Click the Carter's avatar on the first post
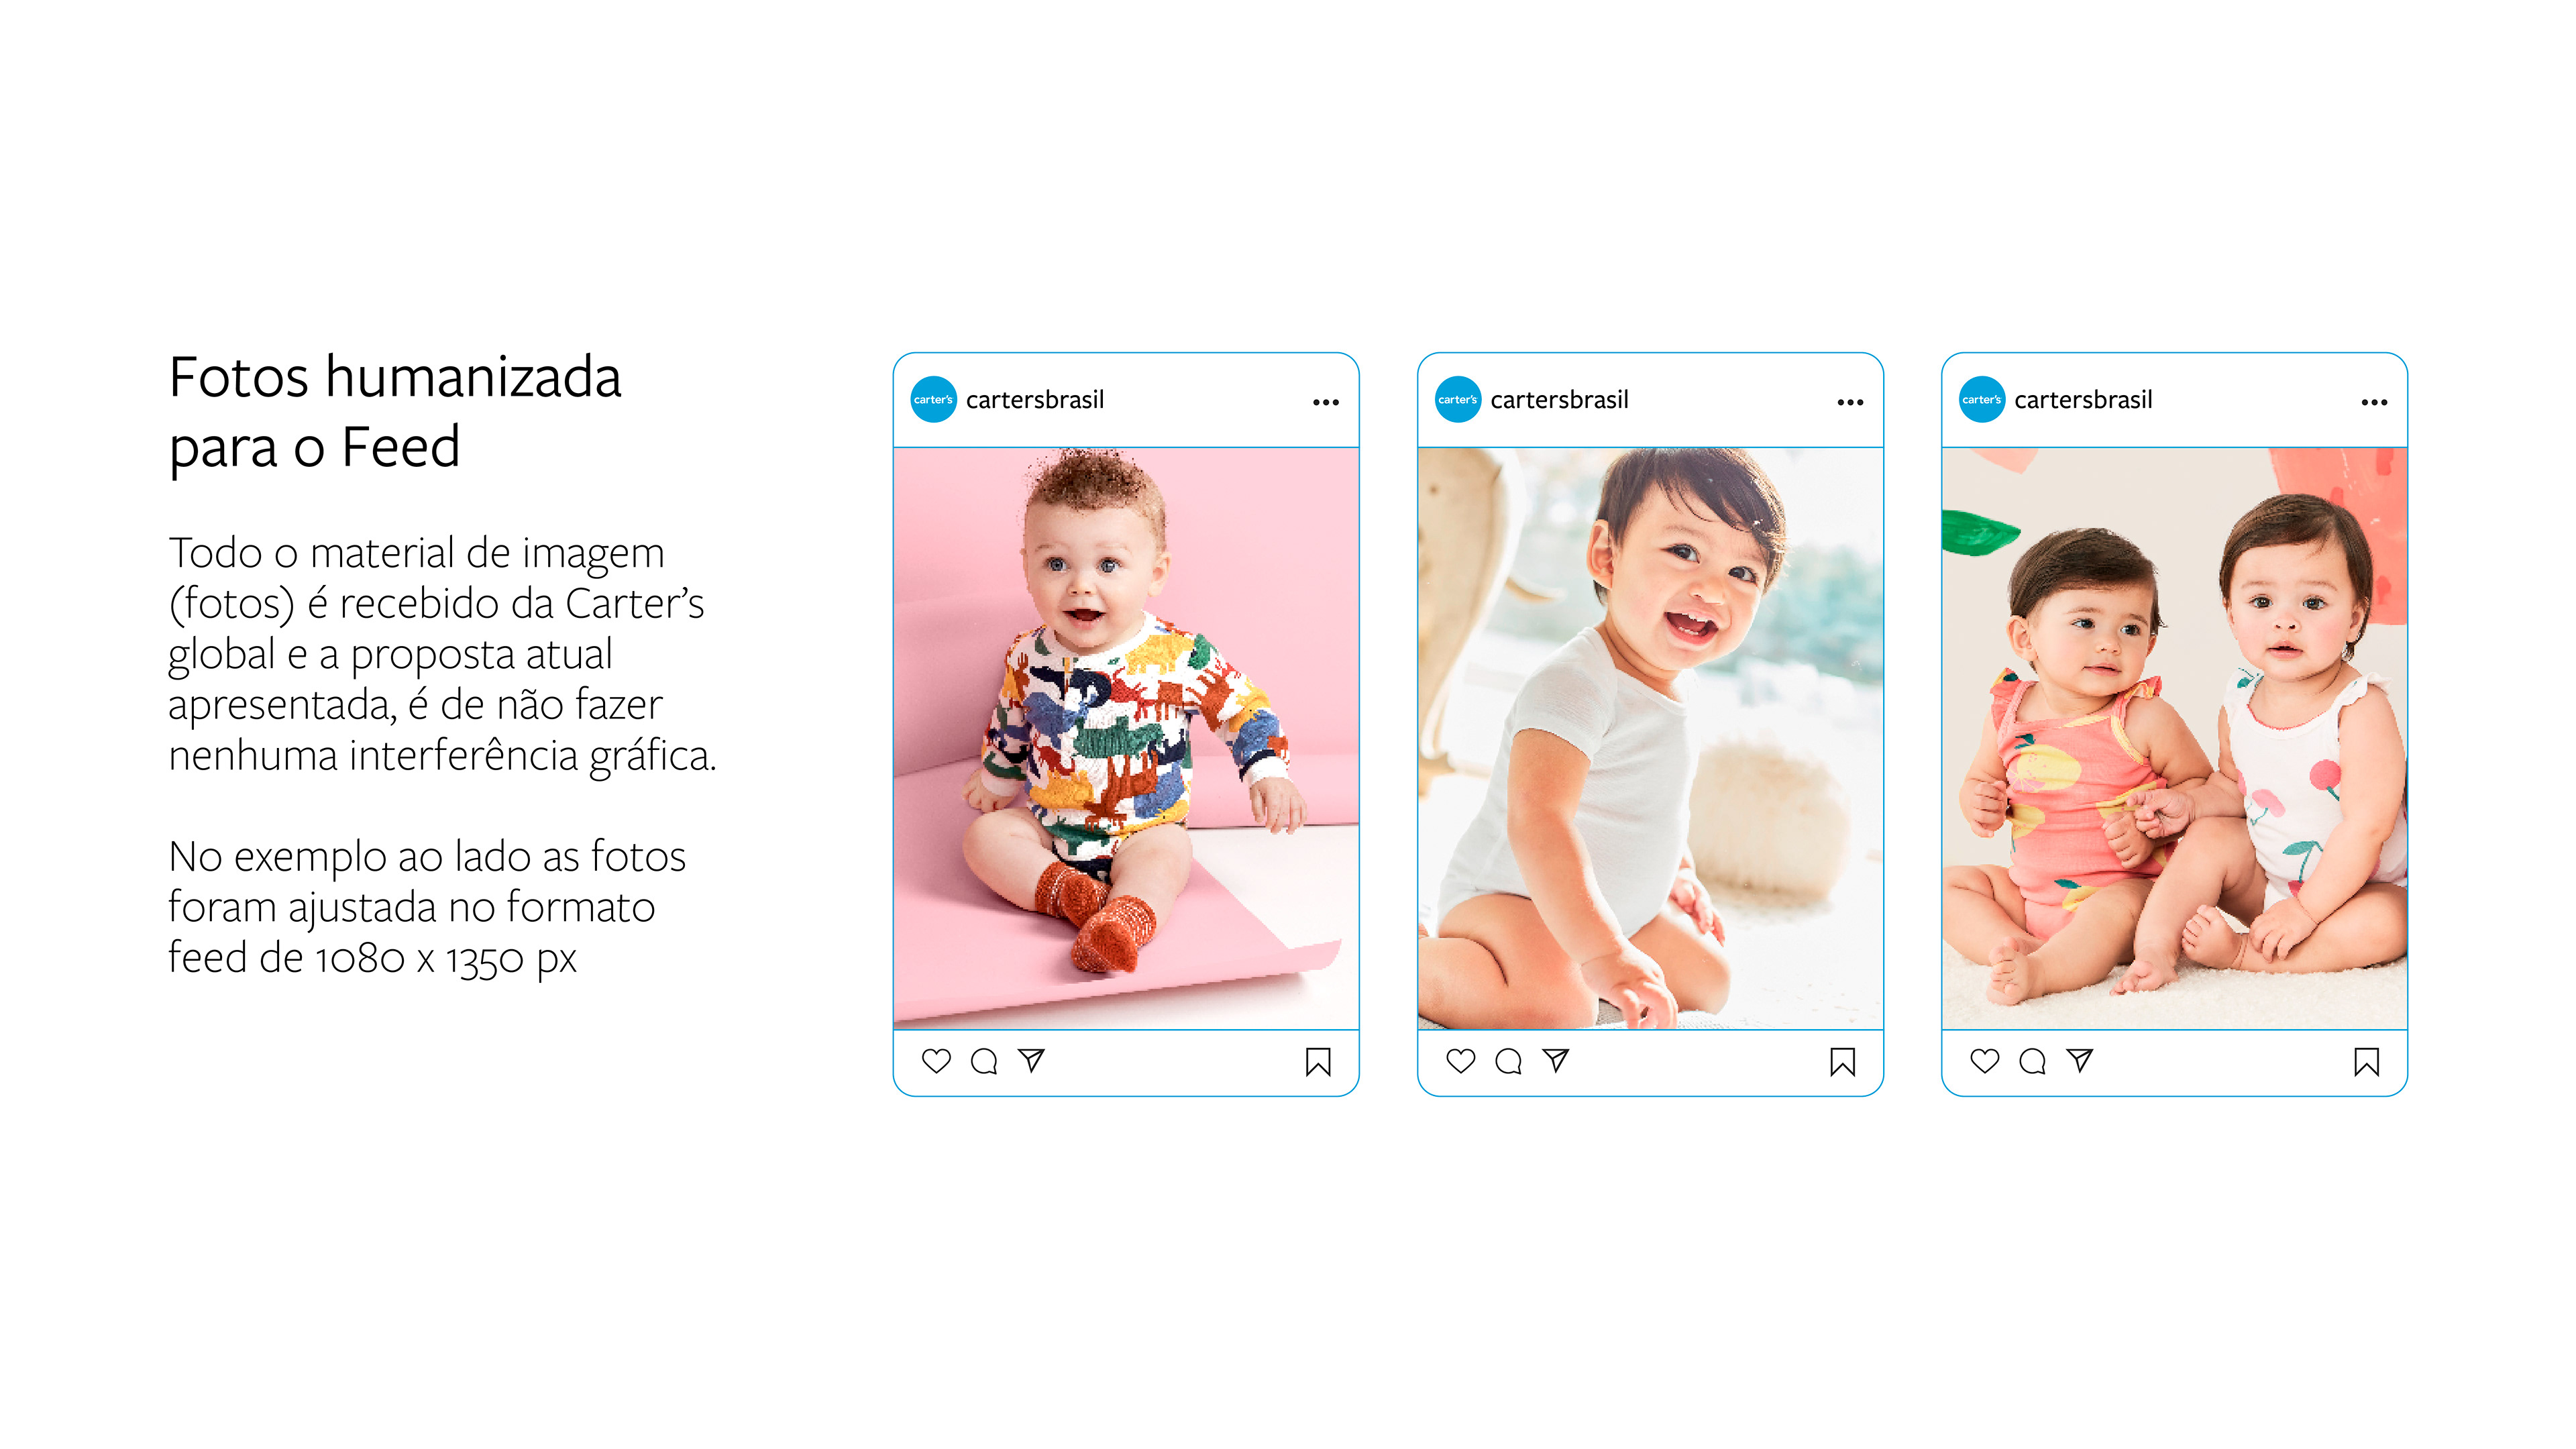2576x1449 pixels. click(934, 400)
